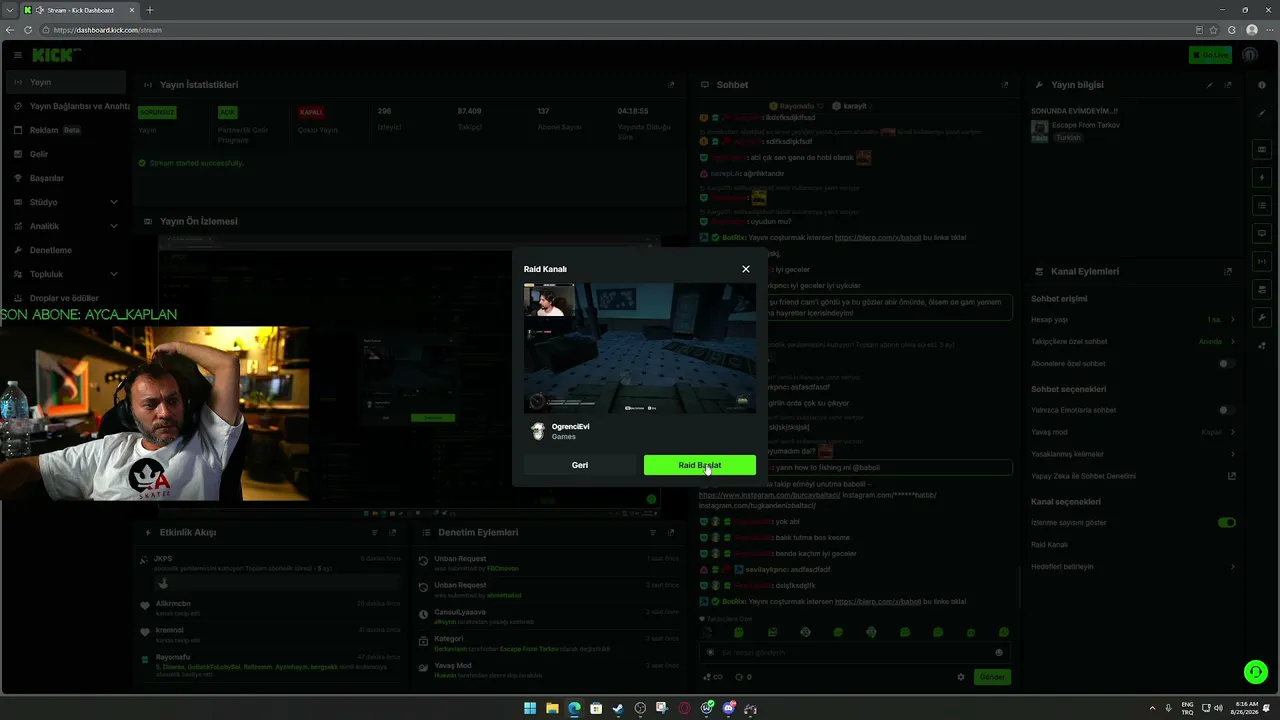Open Yayın in the sidebar
1280x720 pixels.
point(65,82)
